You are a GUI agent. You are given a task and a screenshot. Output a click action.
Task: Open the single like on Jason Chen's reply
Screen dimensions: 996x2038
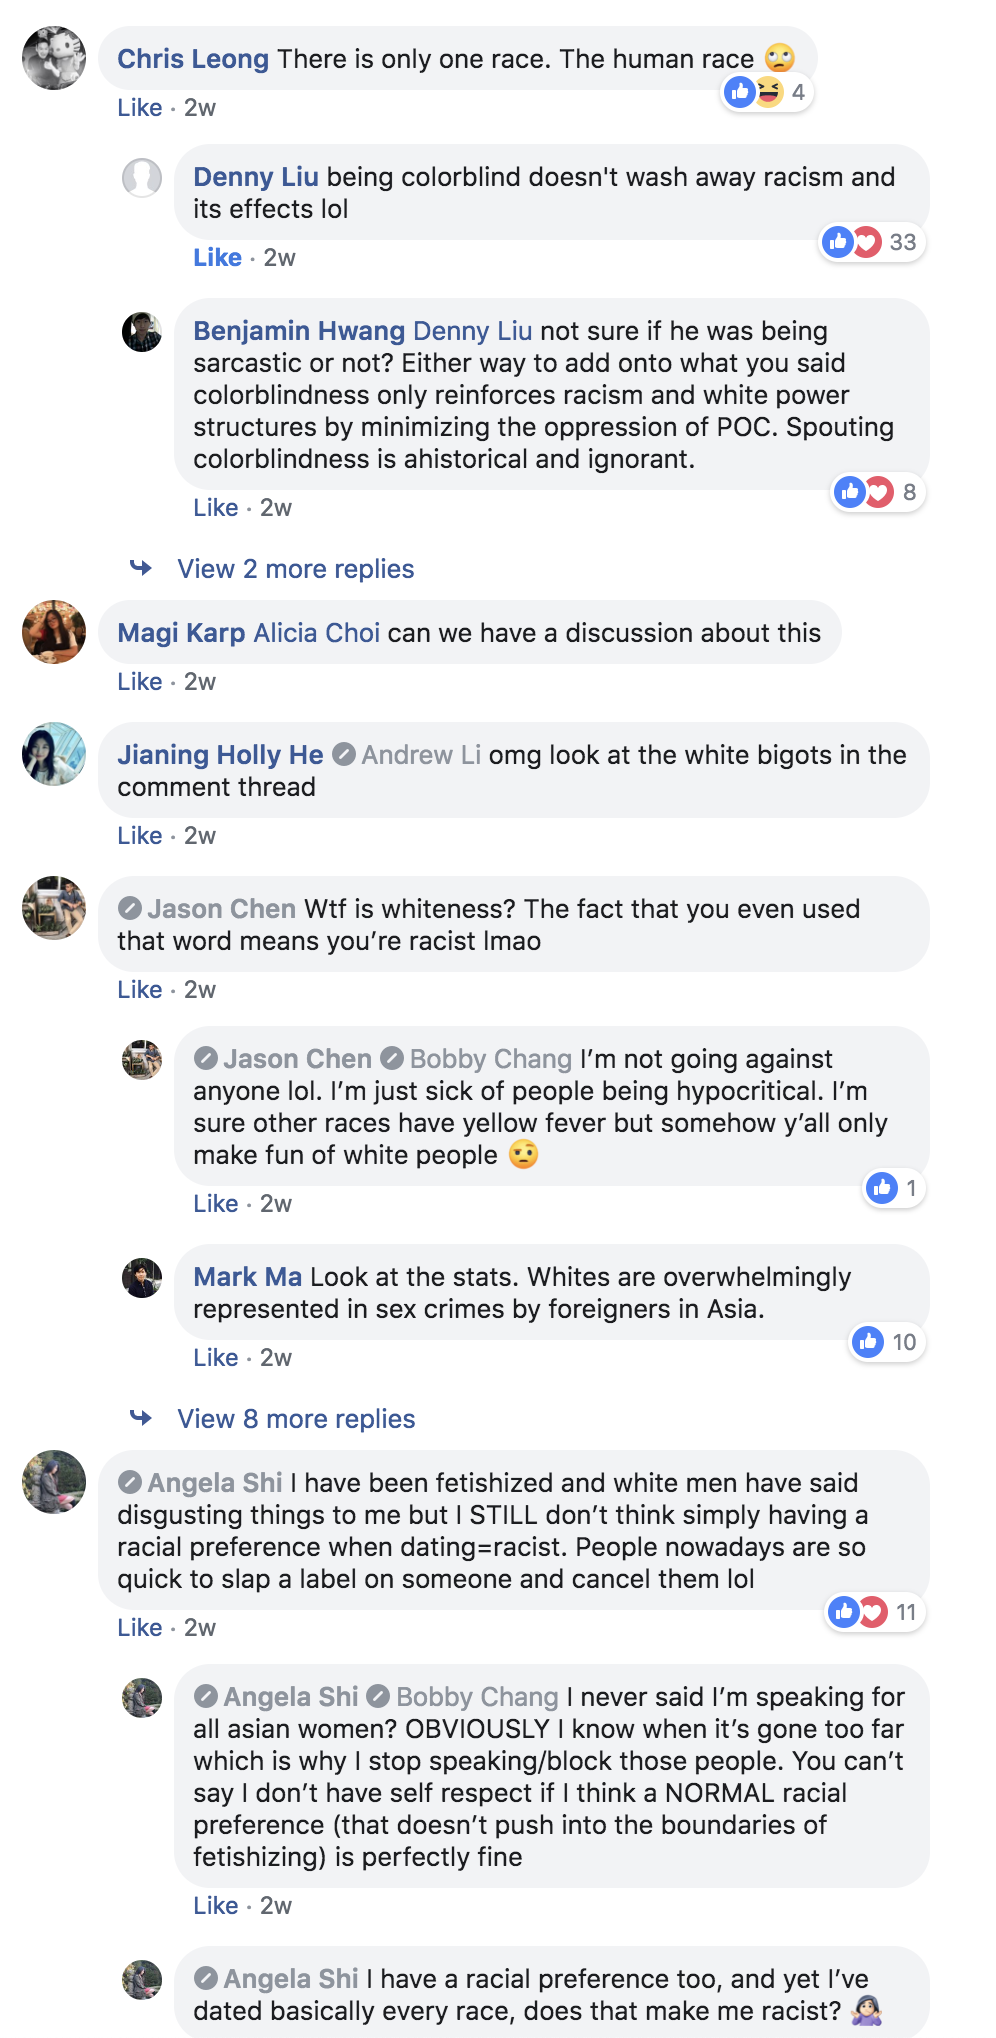pyautogui.click(x=894, y=1188)
